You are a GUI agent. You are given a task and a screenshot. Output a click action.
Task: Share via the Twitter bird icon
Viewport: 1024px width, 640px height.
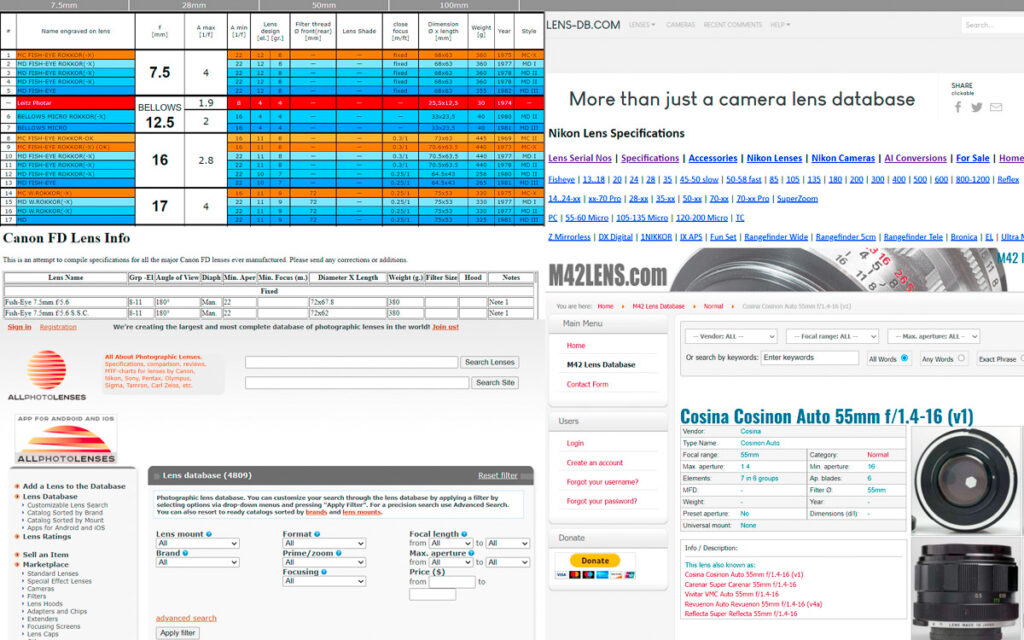[976, 107]
